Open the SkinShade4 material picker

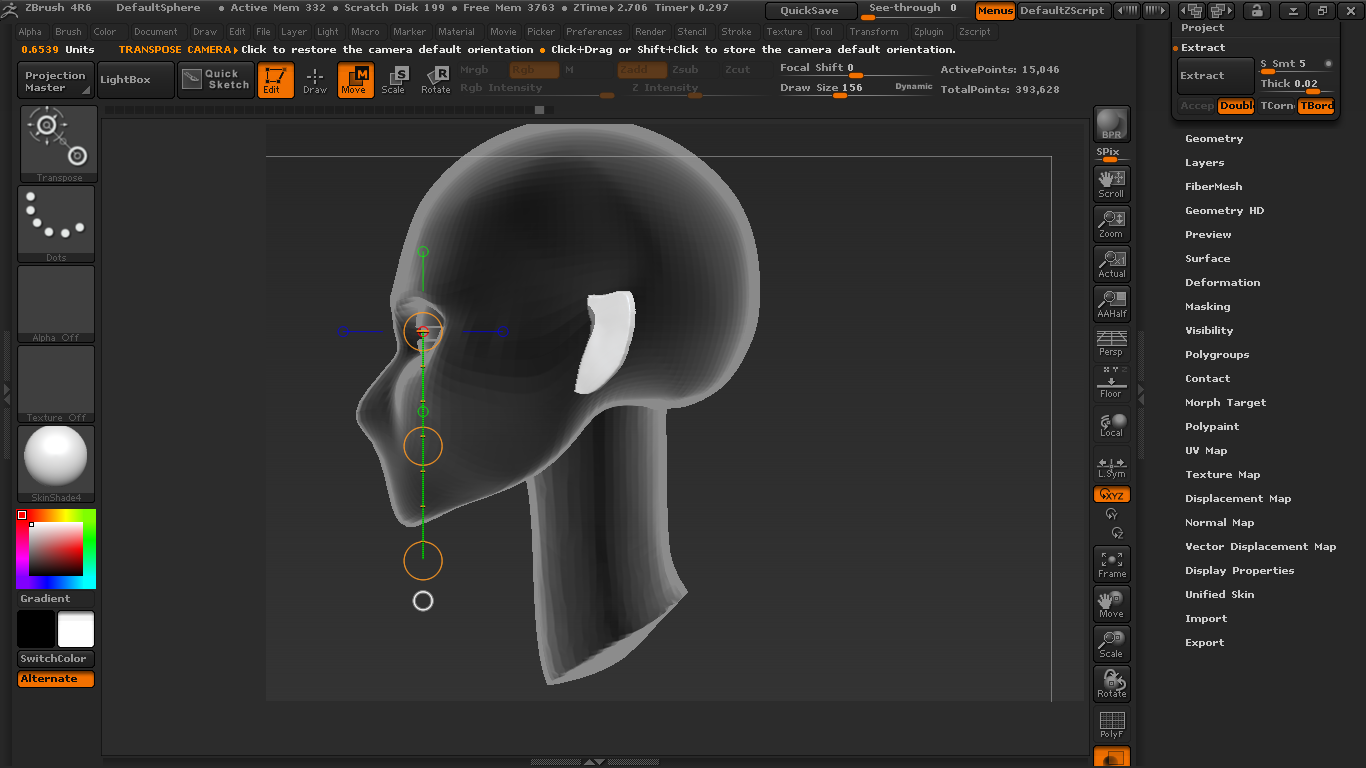[x=56, y=464]
